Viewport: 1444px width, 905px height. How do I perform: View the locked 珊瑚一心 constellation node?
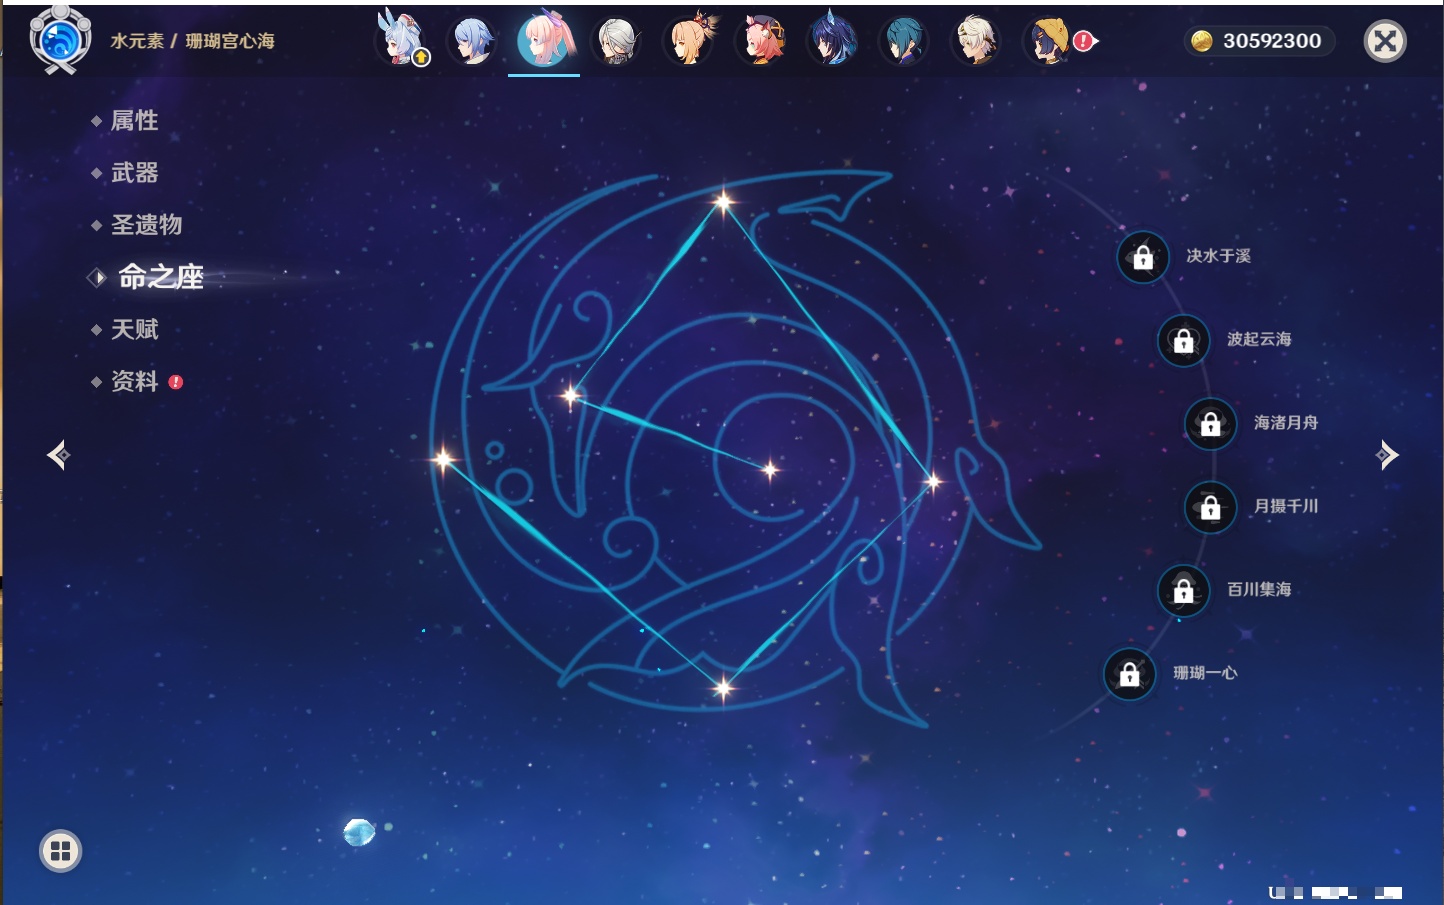pos(1129,674)
